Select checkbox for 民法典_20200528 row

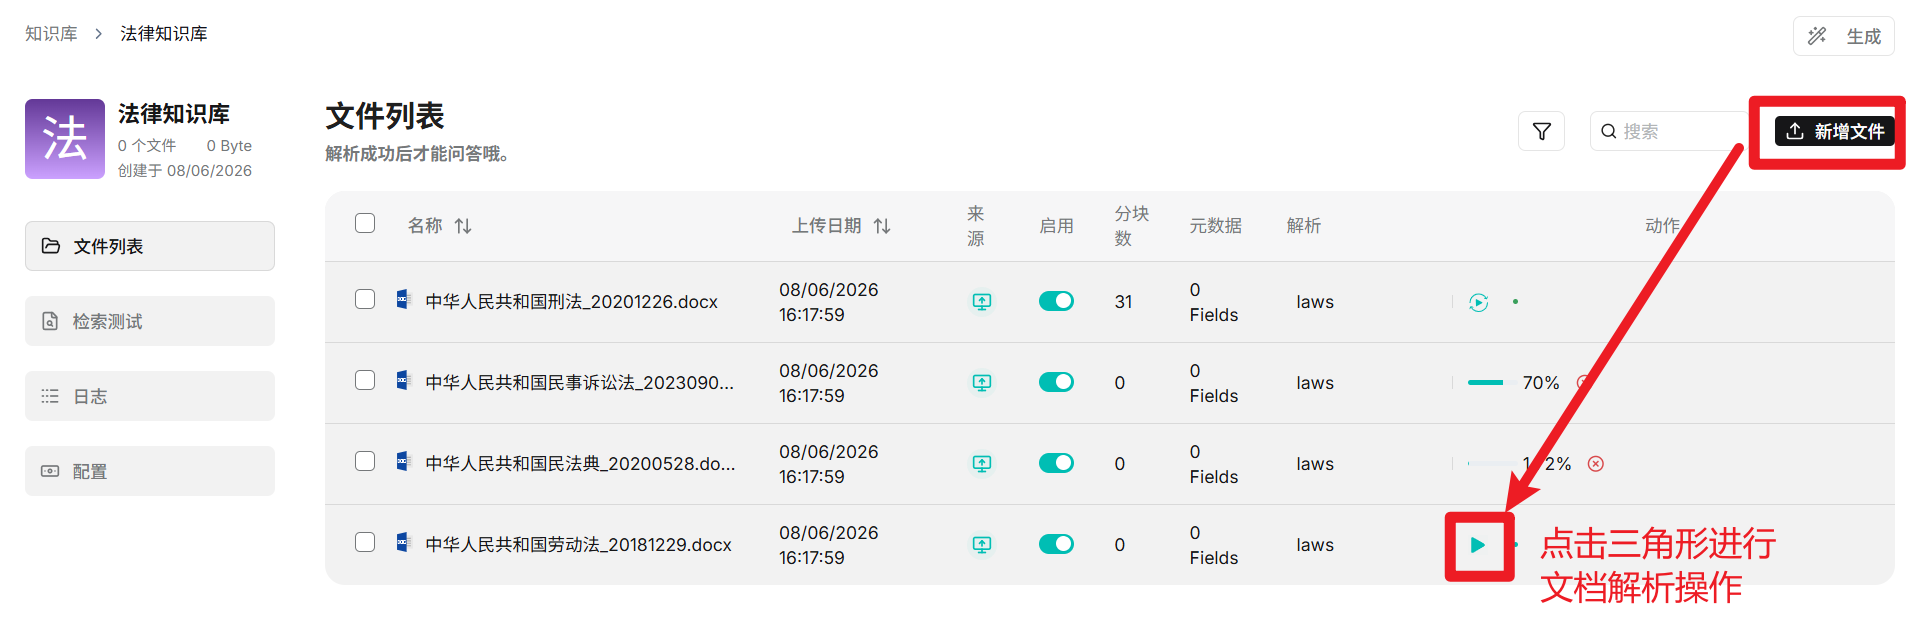click(x=365, y=461)
